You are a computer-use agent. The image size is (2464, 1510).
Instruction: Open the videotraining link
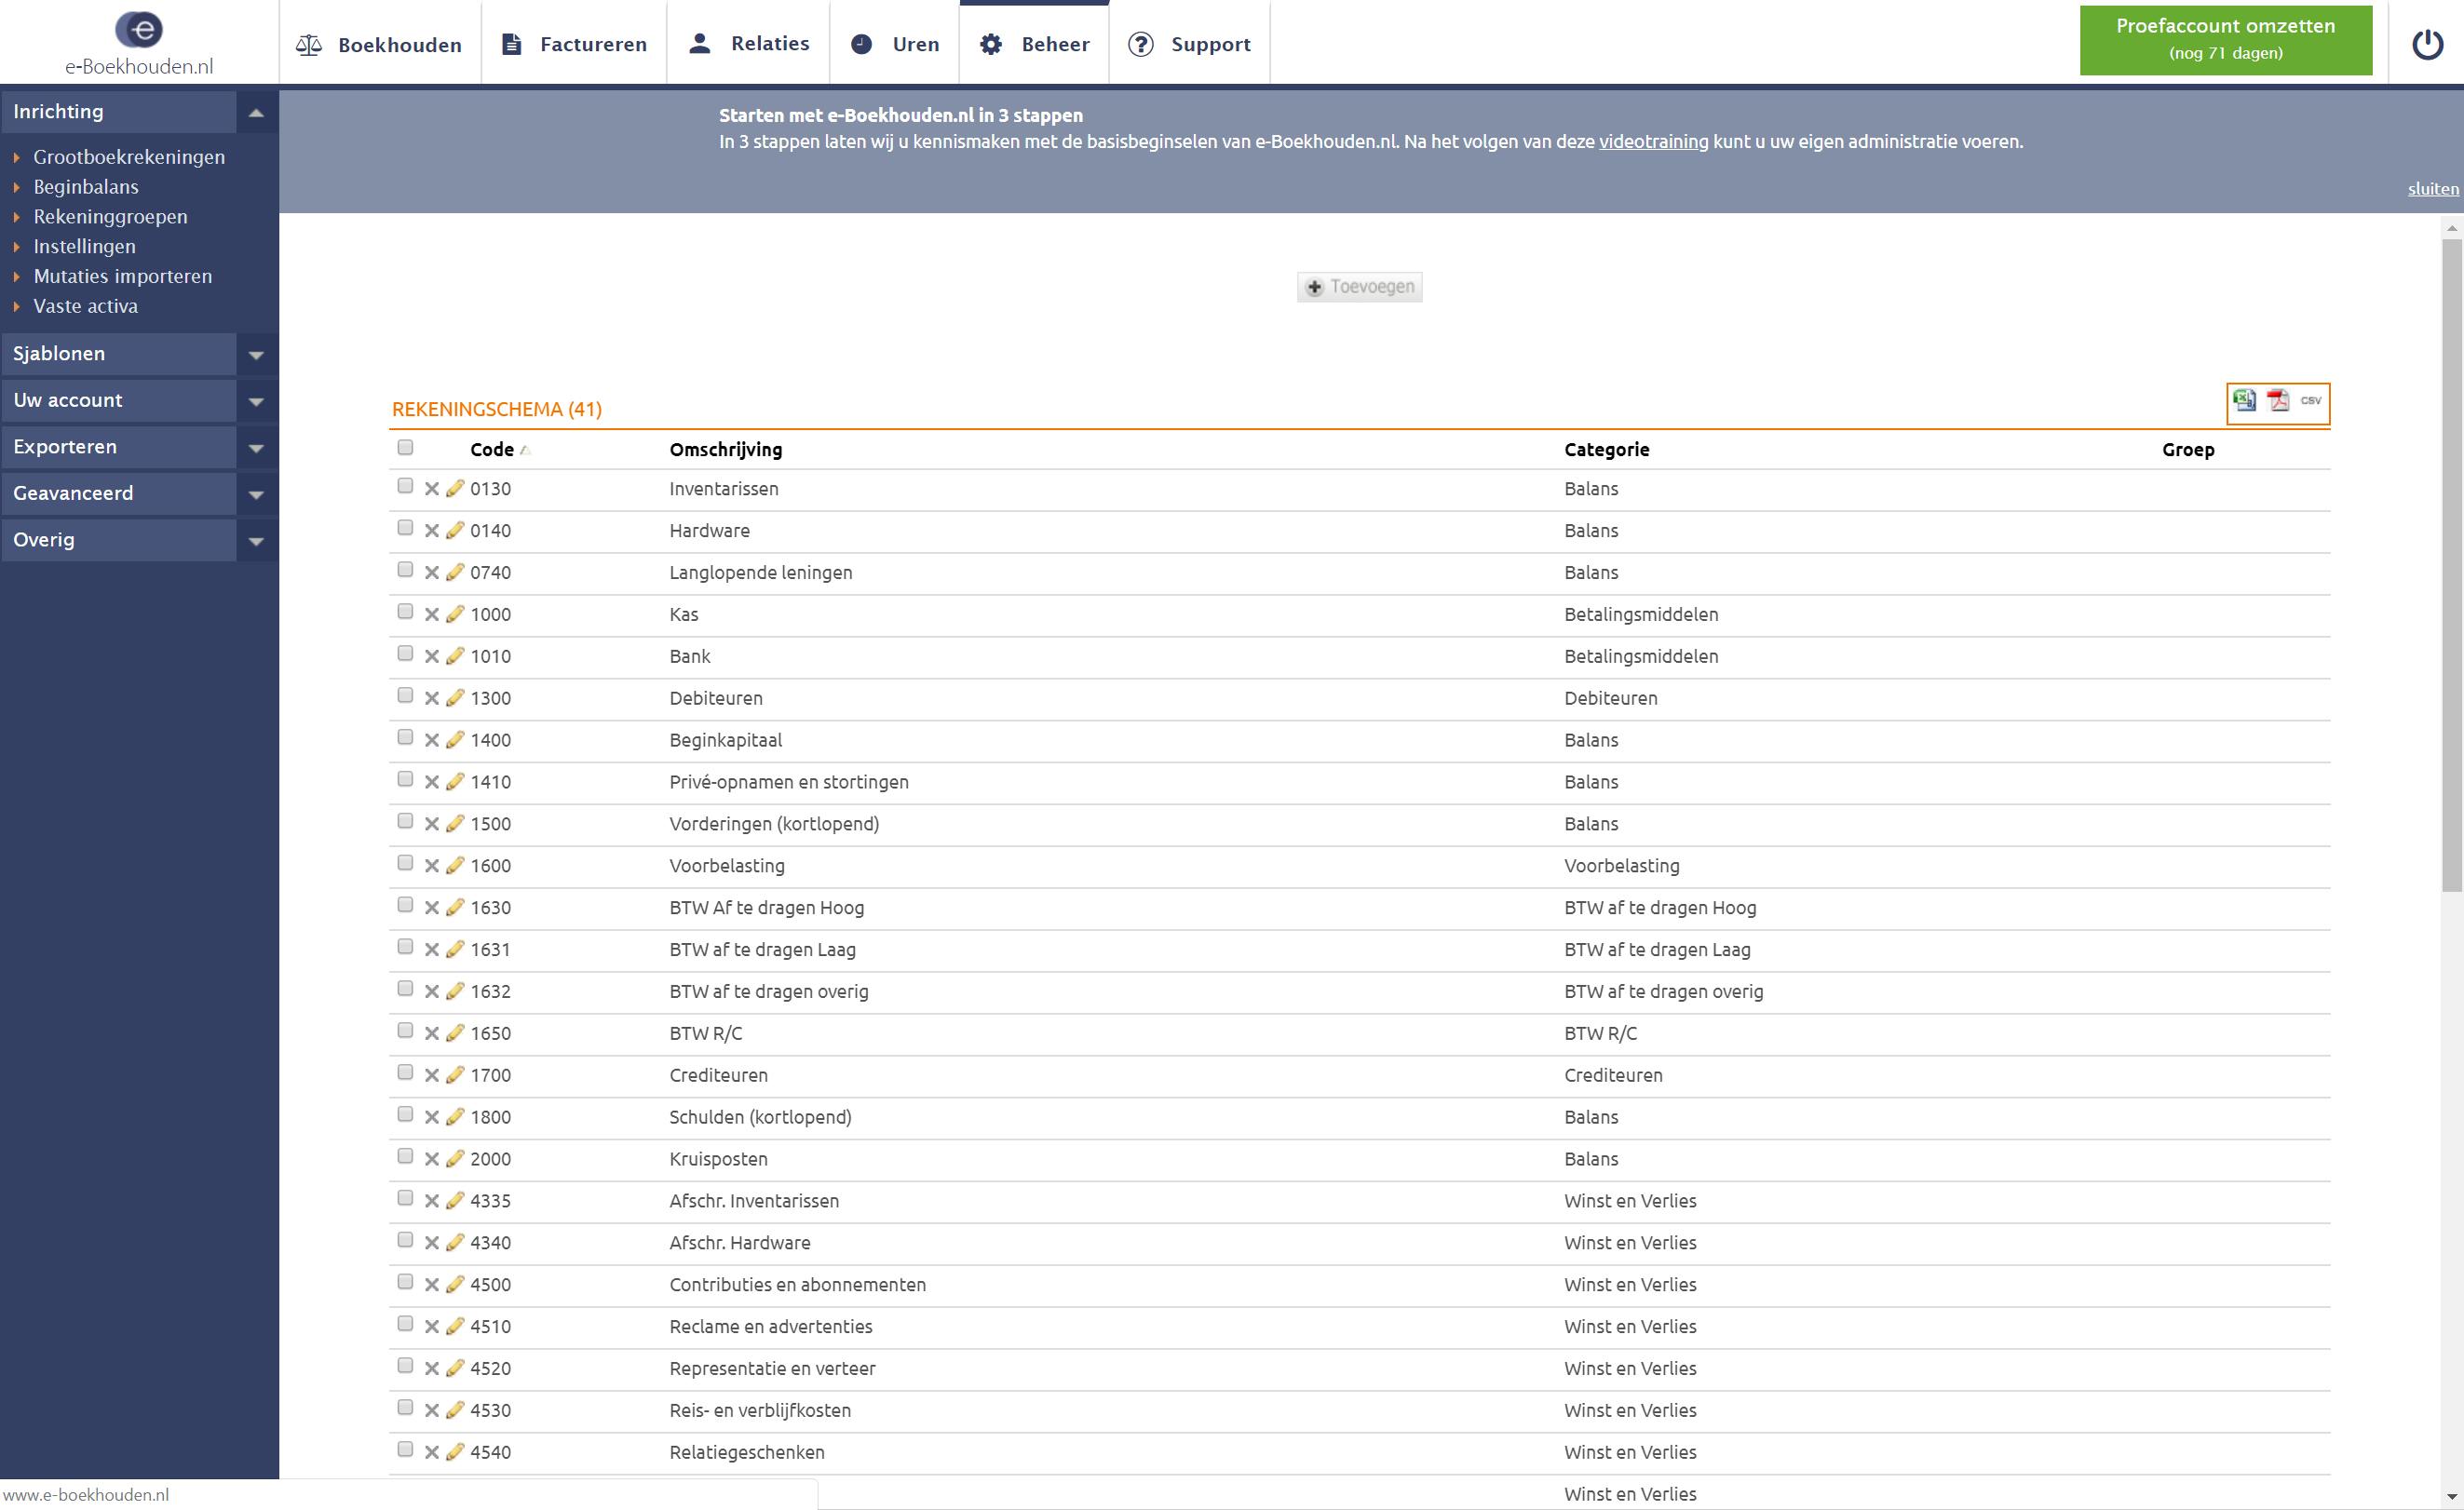pyautogui.click(x=1653, y=142)
